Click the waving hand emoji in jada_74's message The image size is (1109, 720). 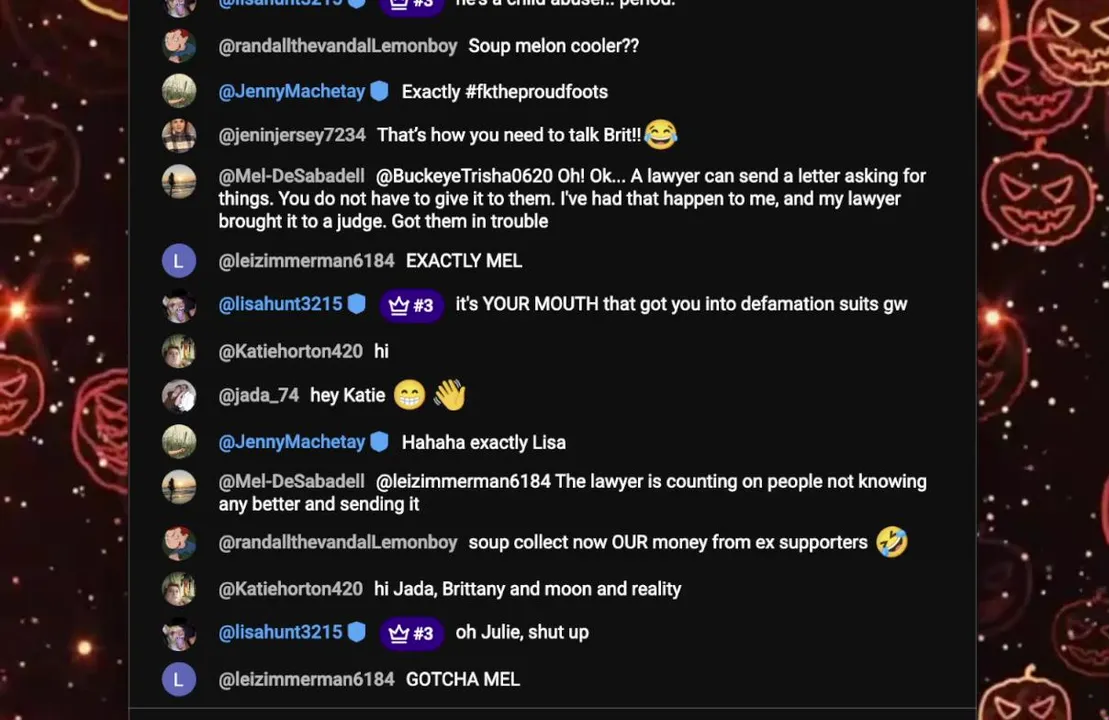(x=450, y=396)
